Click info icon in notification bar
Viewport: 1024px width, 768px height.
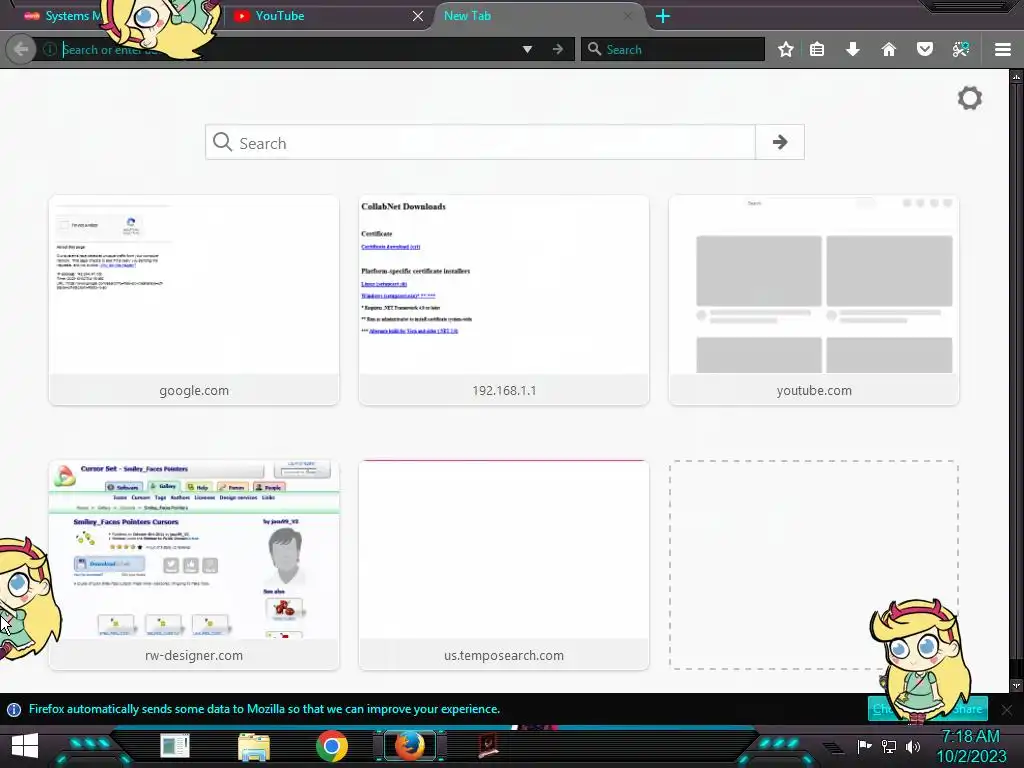pos(14,709)
